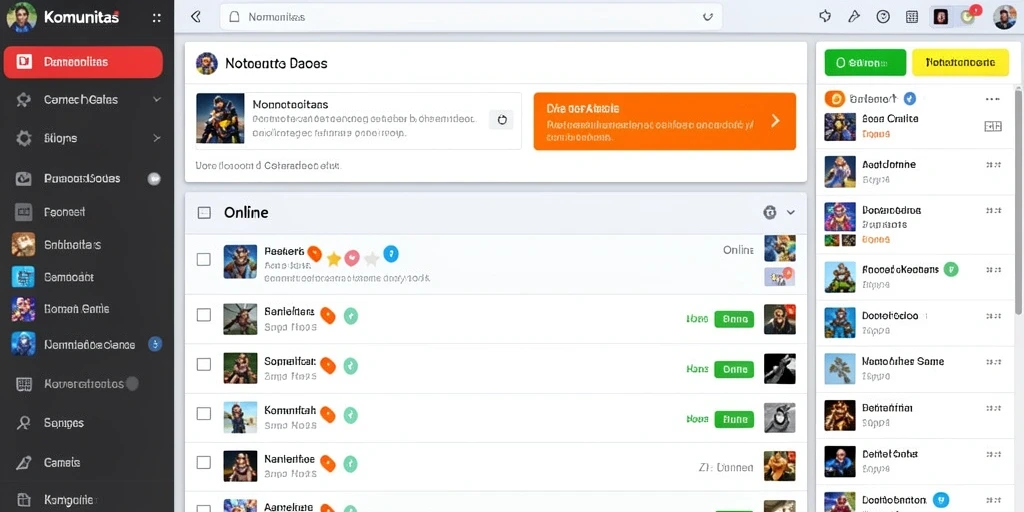Screen dimensions: 1024x512
Task: Click the Feonoet sidebar item icon
Action: pyautogui.click(x=24, y=212)
